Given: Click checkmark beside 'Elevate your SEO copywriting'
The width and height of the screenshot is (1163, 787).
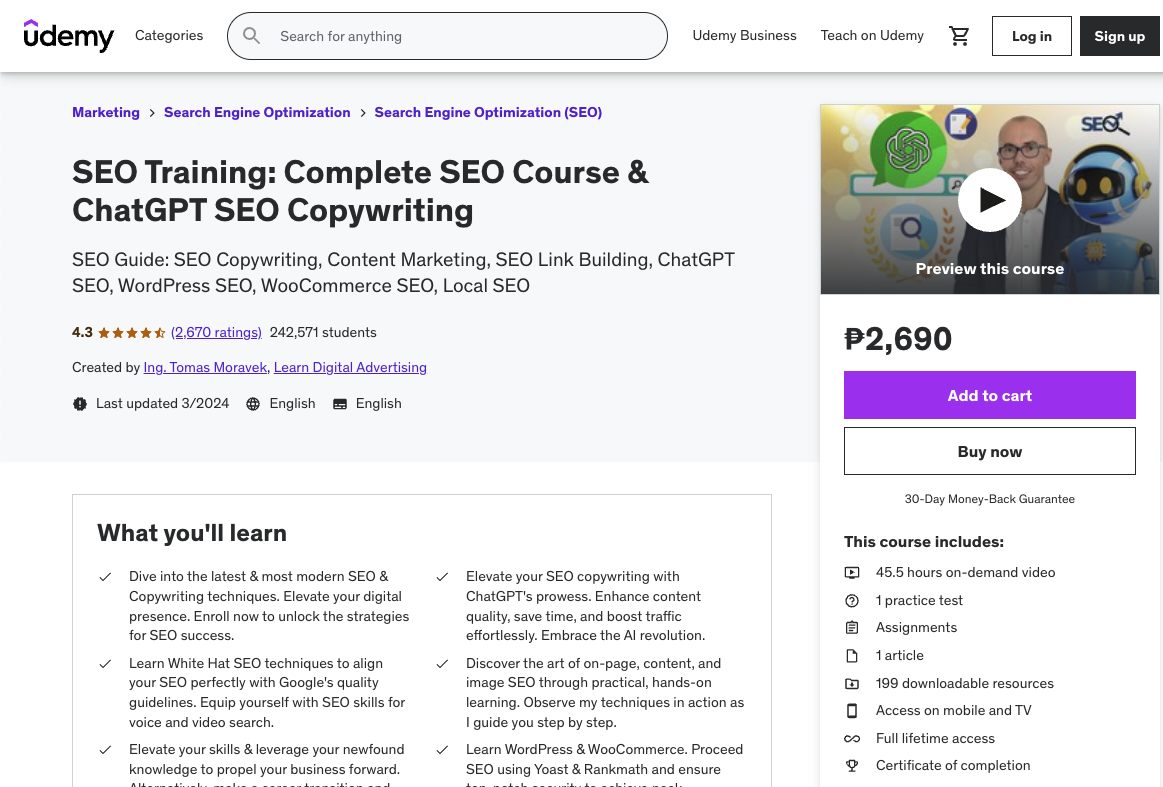Looking at the screenshot, I should coord(442,576).
